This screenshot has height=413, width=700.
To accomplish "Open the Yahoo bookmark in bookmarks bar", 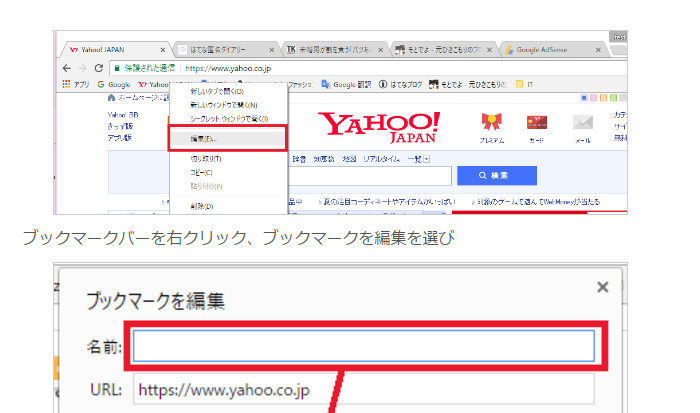I will tap(153, 84).
